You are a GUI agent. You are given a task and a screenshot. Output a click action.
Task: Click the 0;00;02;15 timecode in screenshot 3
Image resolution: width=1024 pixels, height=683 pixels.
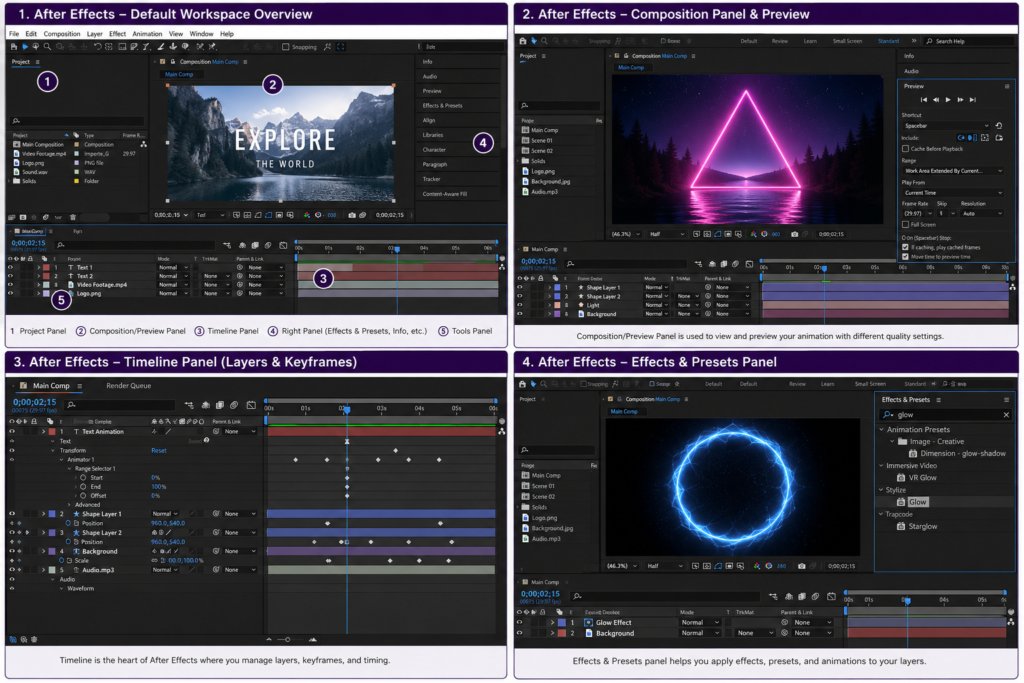tap(34, 402)
